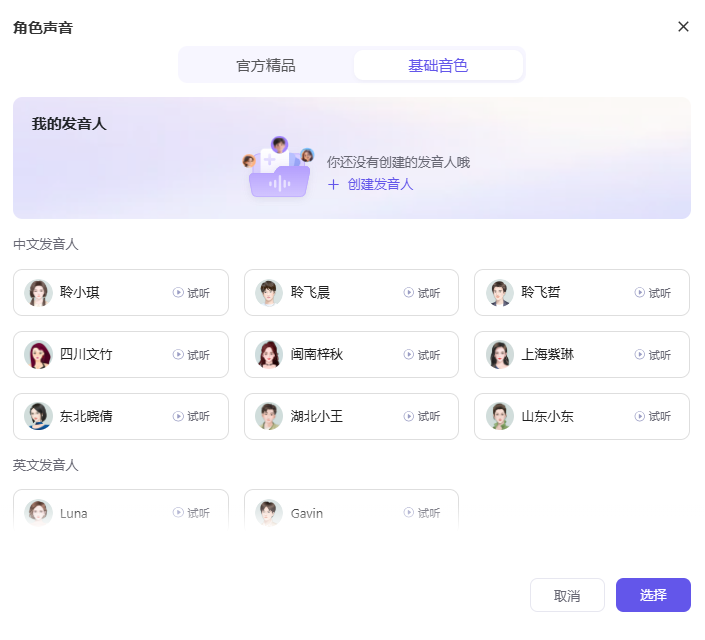
Task: Play preview for 聆飞哲 voice
Action: [x=653, y=293]
